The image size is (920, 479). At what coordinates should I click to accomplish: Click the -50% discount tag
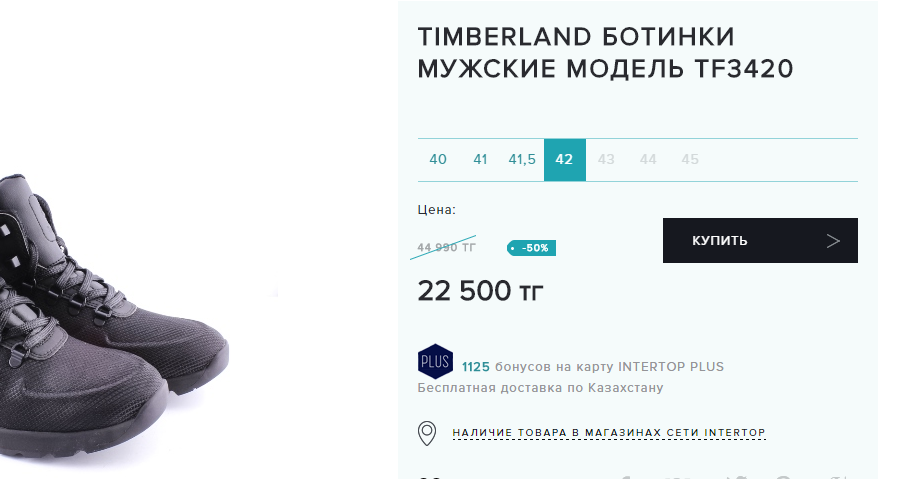pos(531,248)
